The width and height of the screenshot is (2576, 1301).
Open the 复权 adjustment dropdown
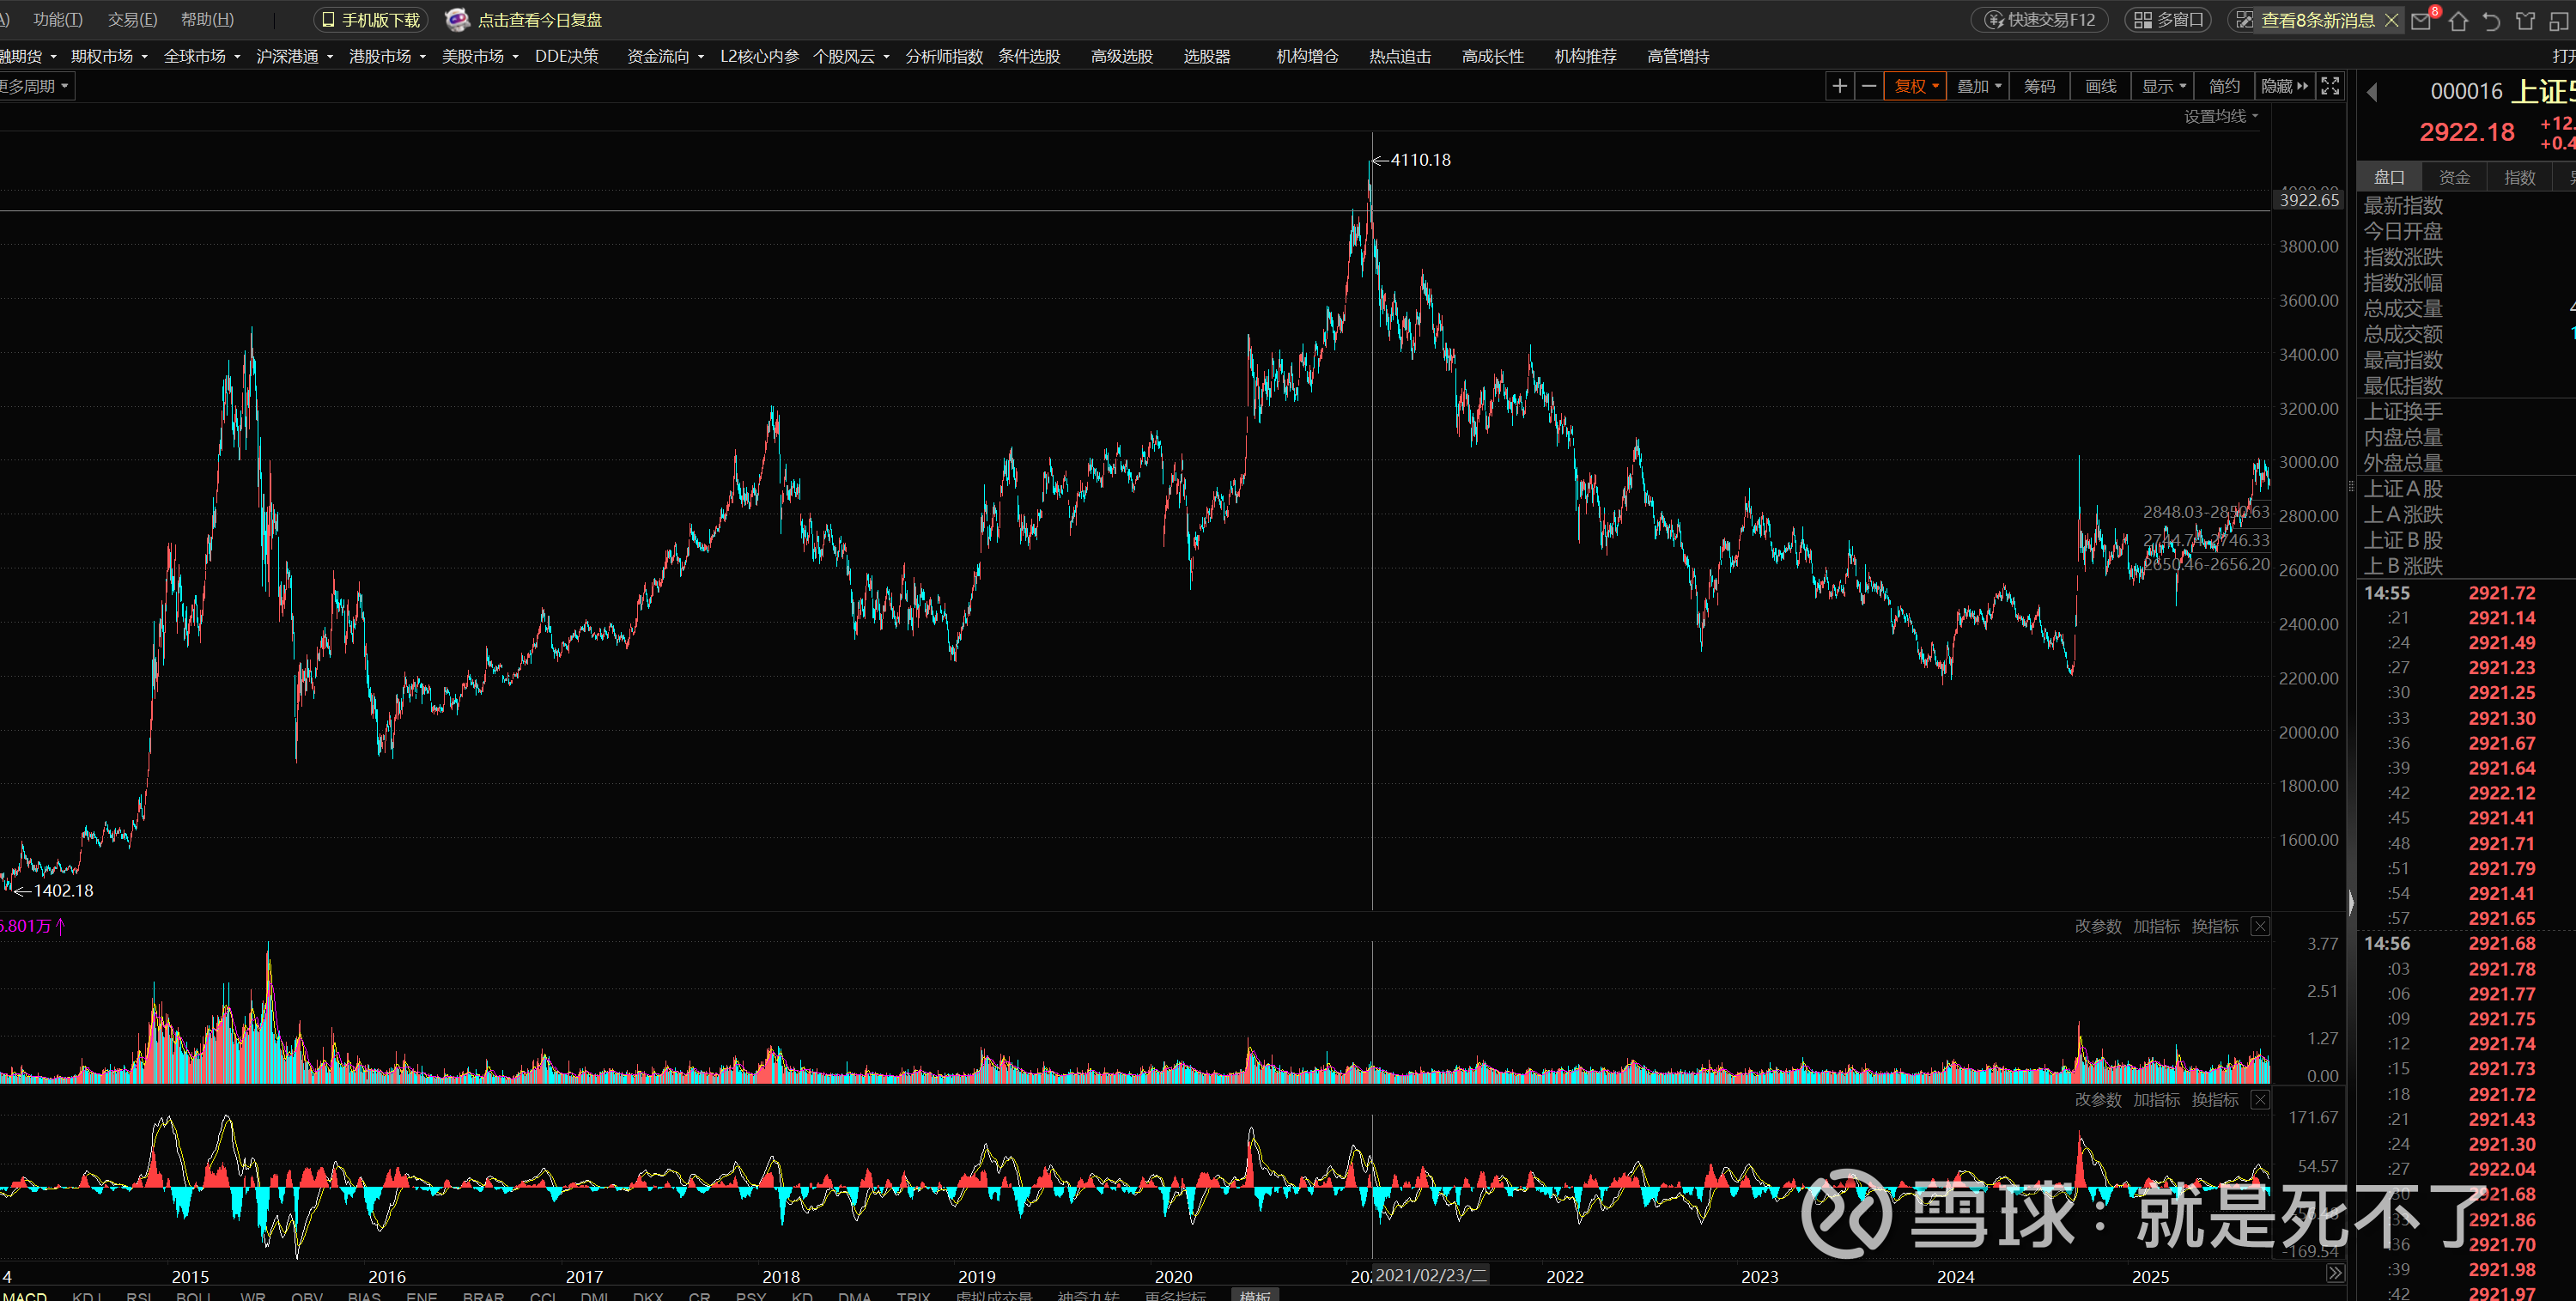(x=1915, y=86)
